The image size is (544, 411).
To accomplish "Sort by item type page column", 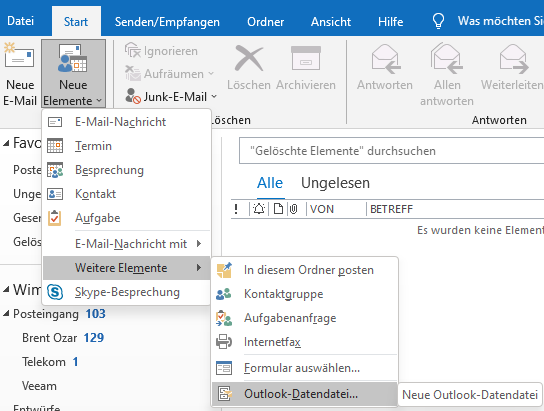I will coord(278,209).
